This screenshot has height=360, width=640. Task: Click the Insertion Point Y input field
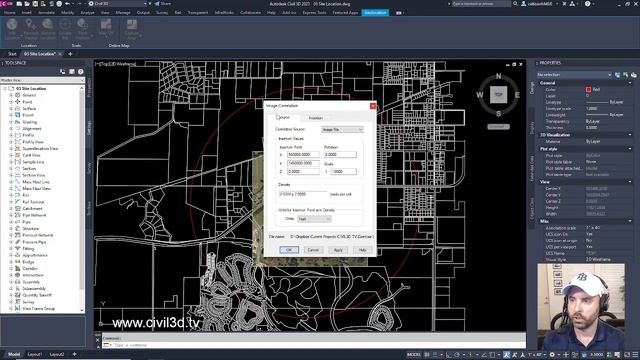303,163
